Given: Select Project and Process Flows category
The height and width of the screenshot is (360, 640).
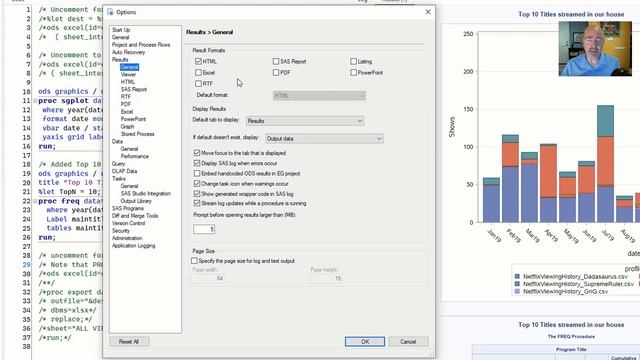Looking at the screenshot, I should [141, 44].
